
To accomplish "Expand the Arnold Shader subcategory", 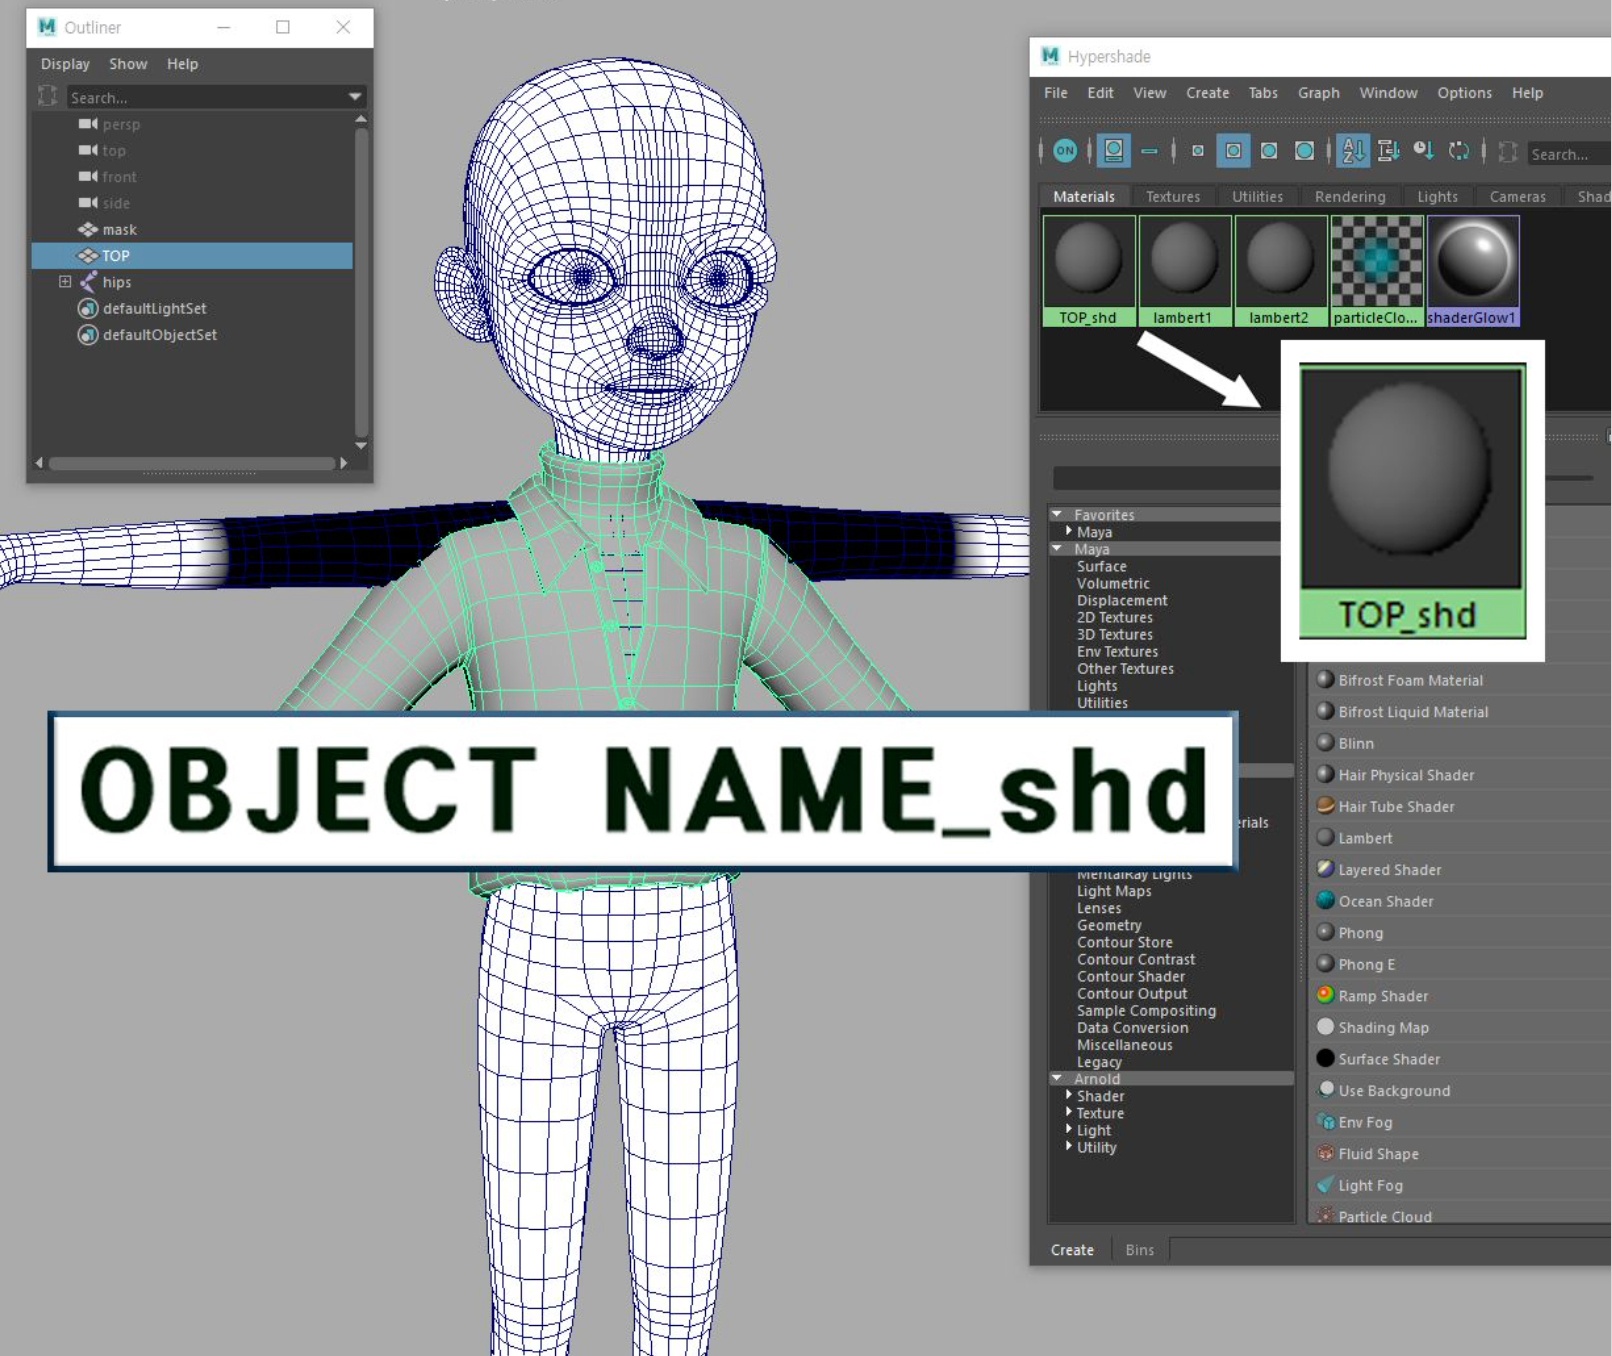I will tap(1069, 1095).
